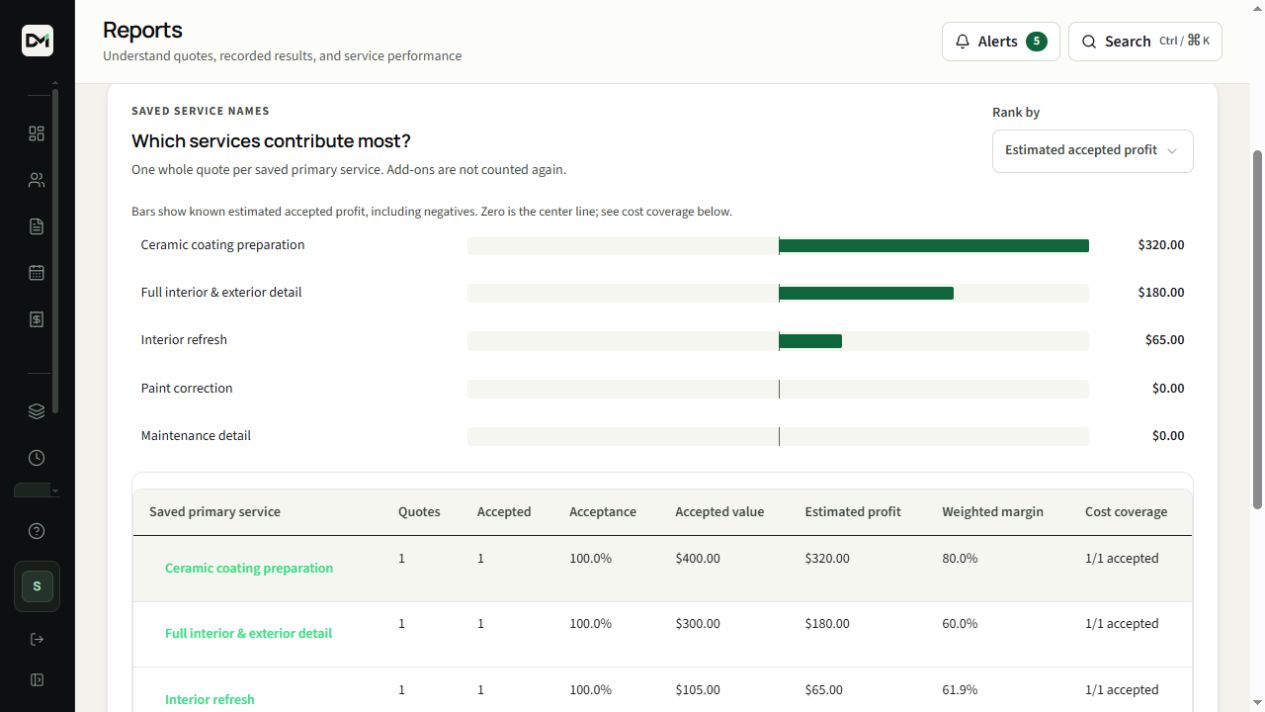1265x712 pixels.
Task: Click the Quotes column header
Action: (419, 511)
